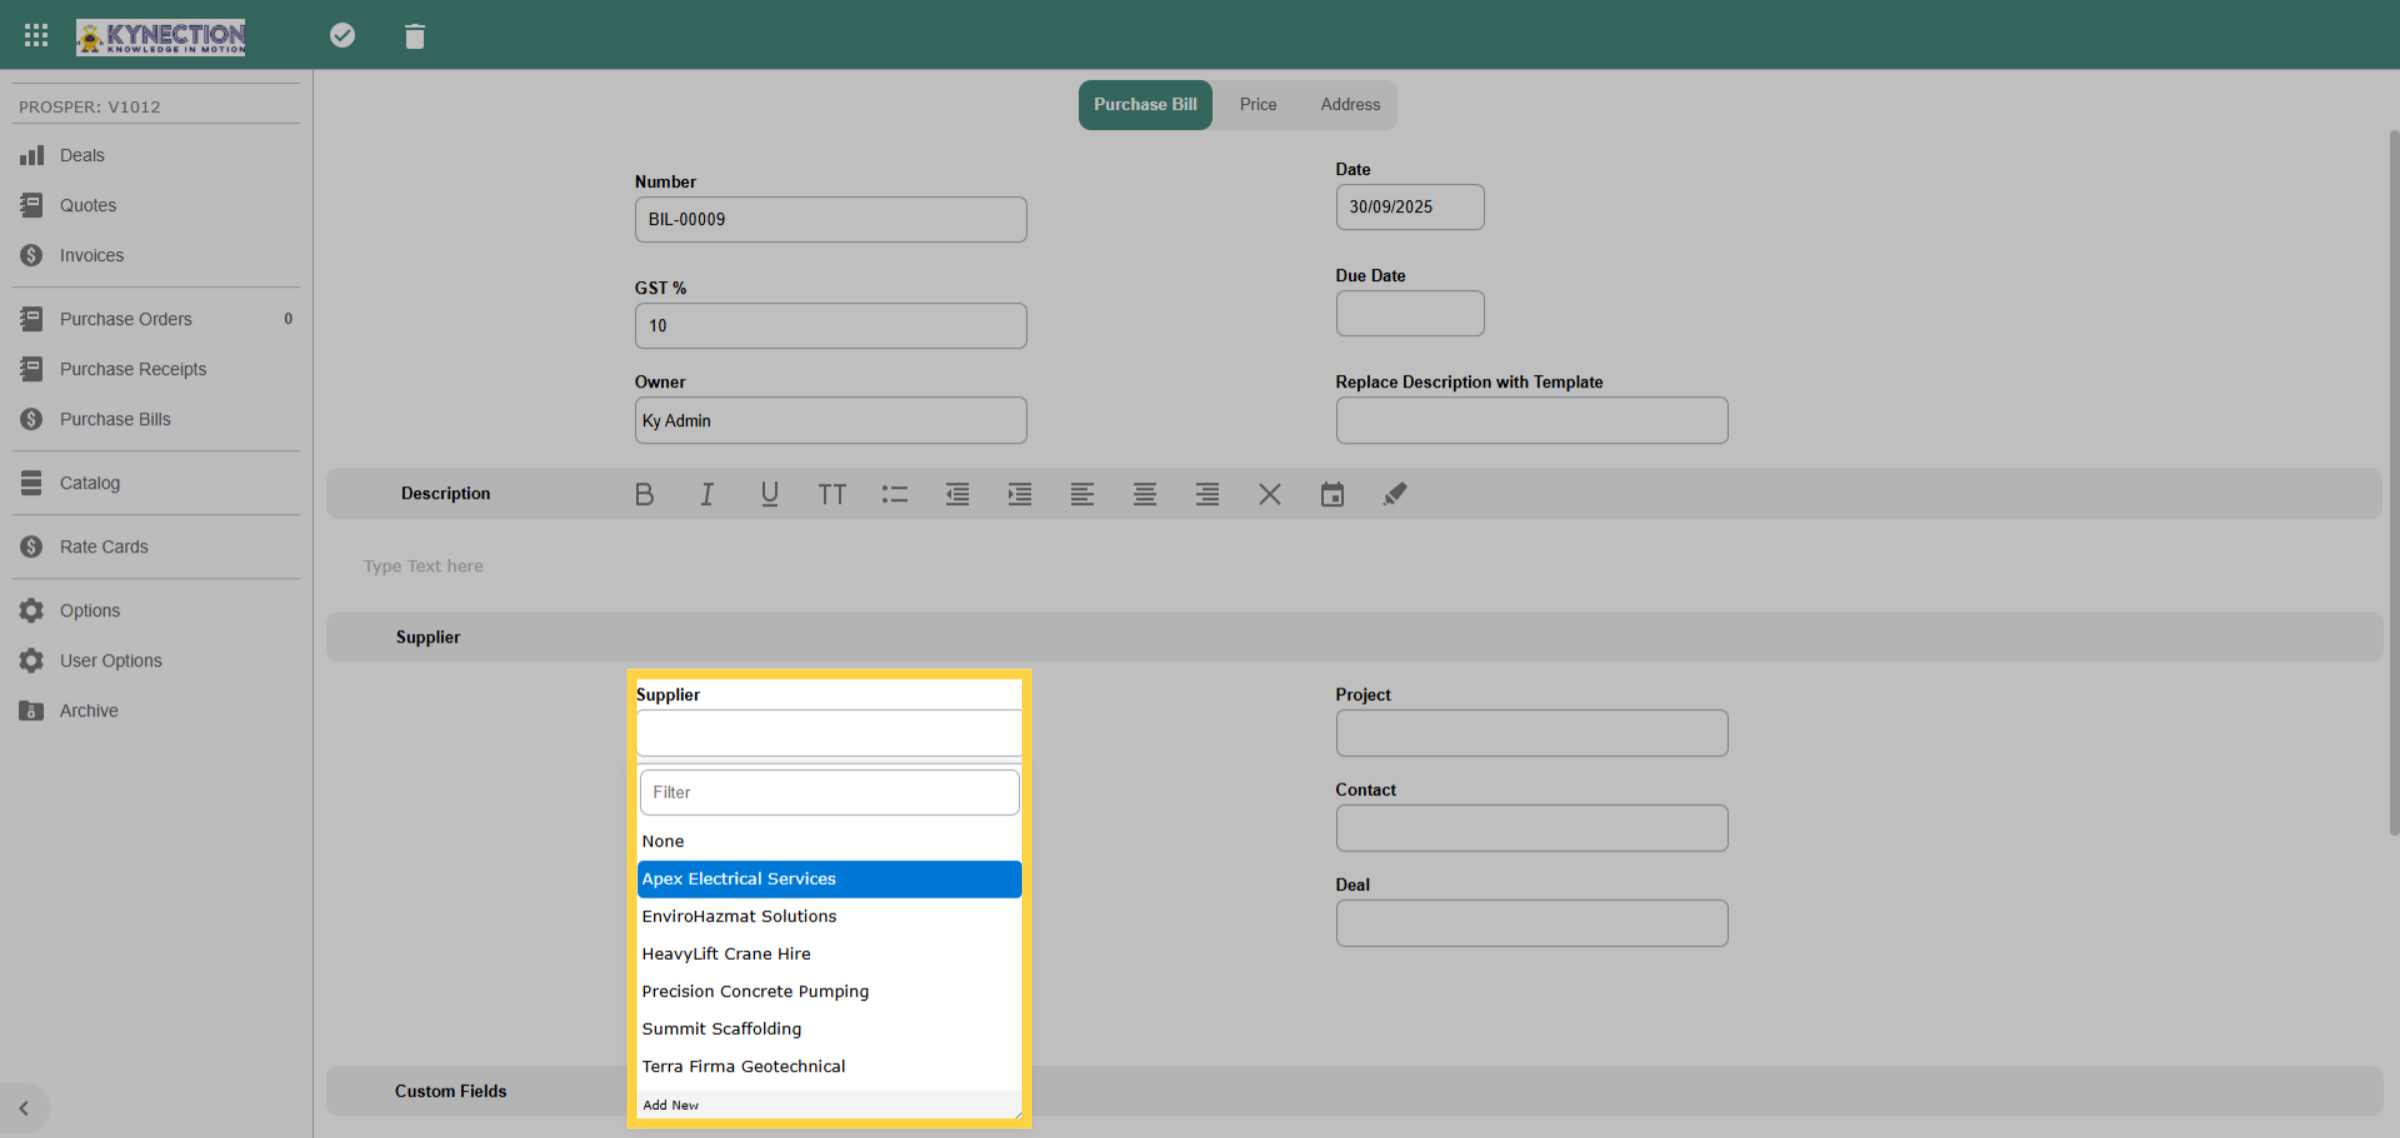The height and width of the screenshot is (1138, 2400).
Task: Insert date with calendar icon
Action: [1332, 494]
